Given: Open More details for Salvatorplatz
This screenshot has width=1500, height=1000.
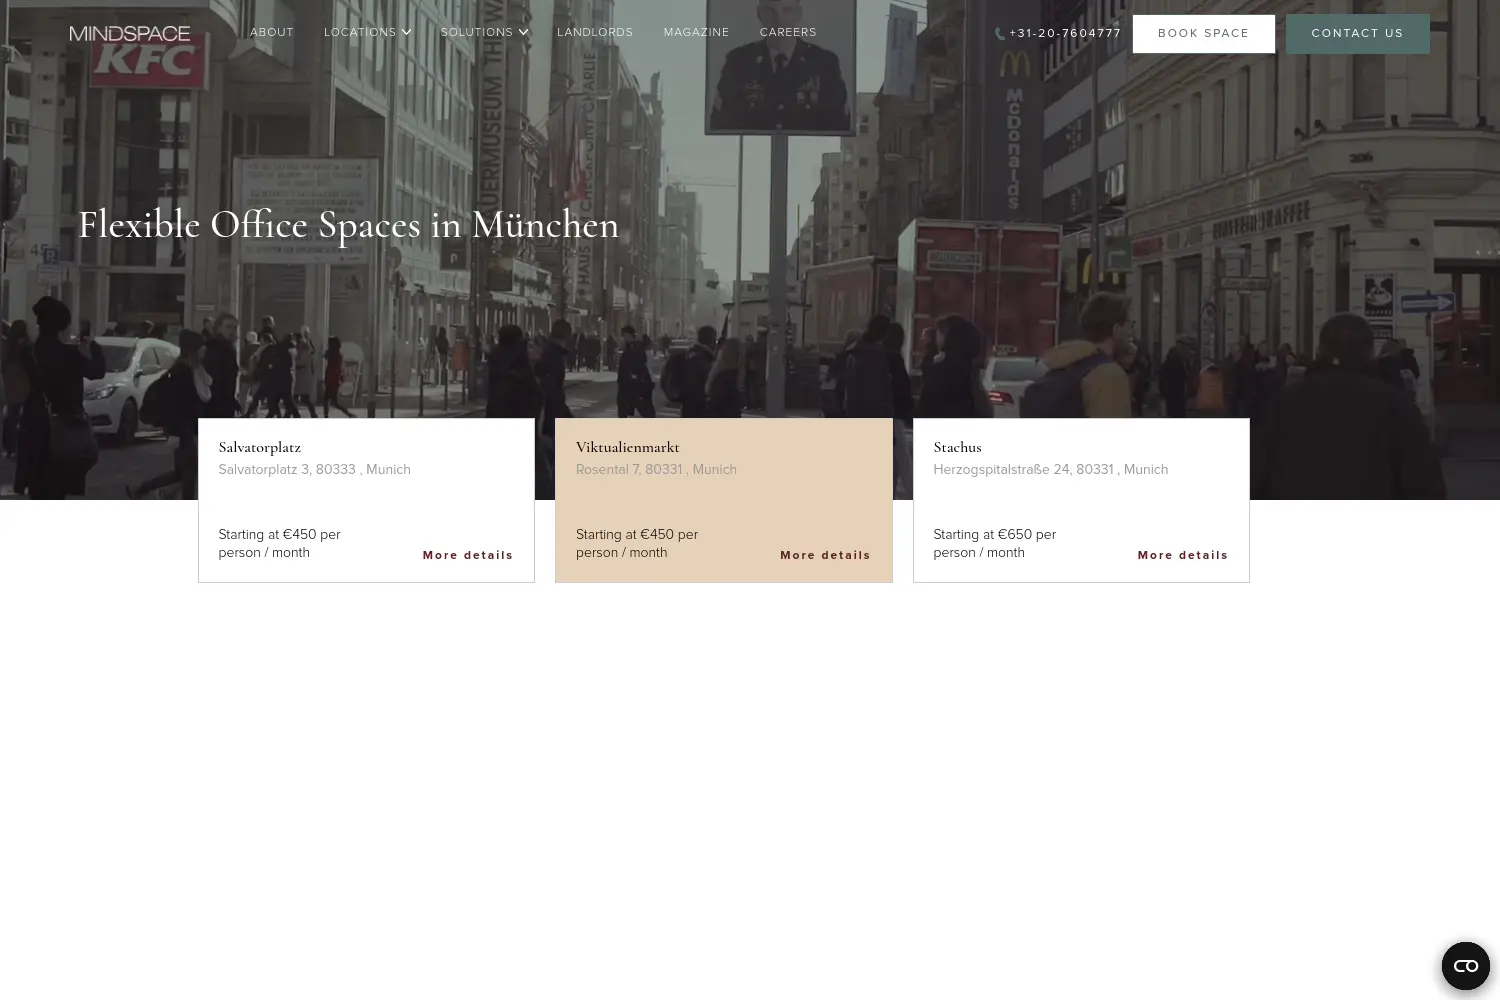Looking at the screenshot, I should point(468,555).
